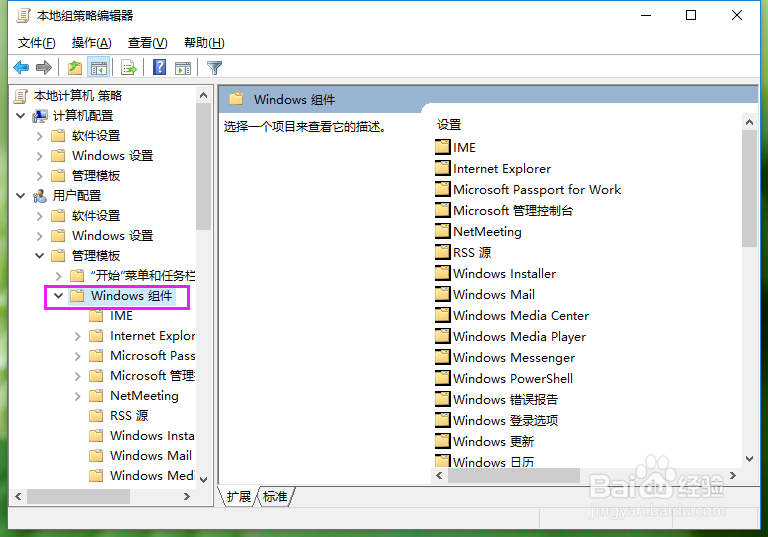
Task: Click Windows 更新 folder icon
Action: (442, 441)
